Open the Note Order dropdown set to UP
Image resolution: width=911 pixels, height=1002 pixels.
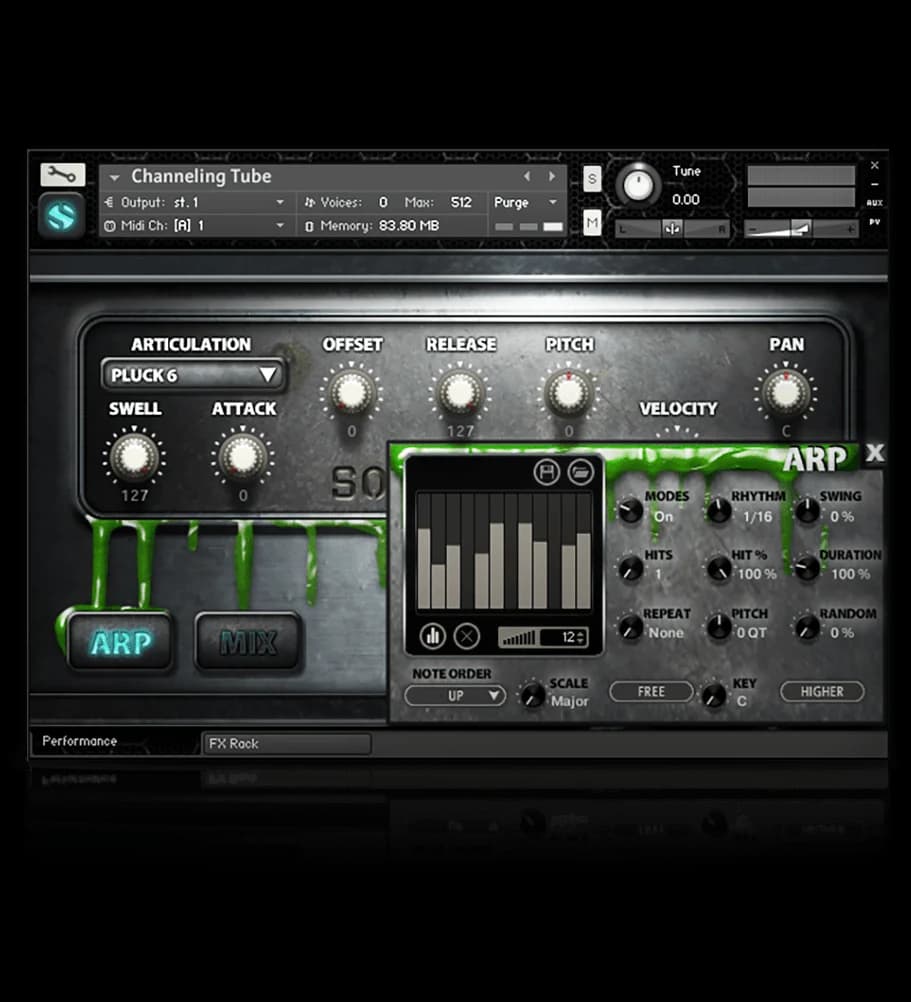coord(456,695)
